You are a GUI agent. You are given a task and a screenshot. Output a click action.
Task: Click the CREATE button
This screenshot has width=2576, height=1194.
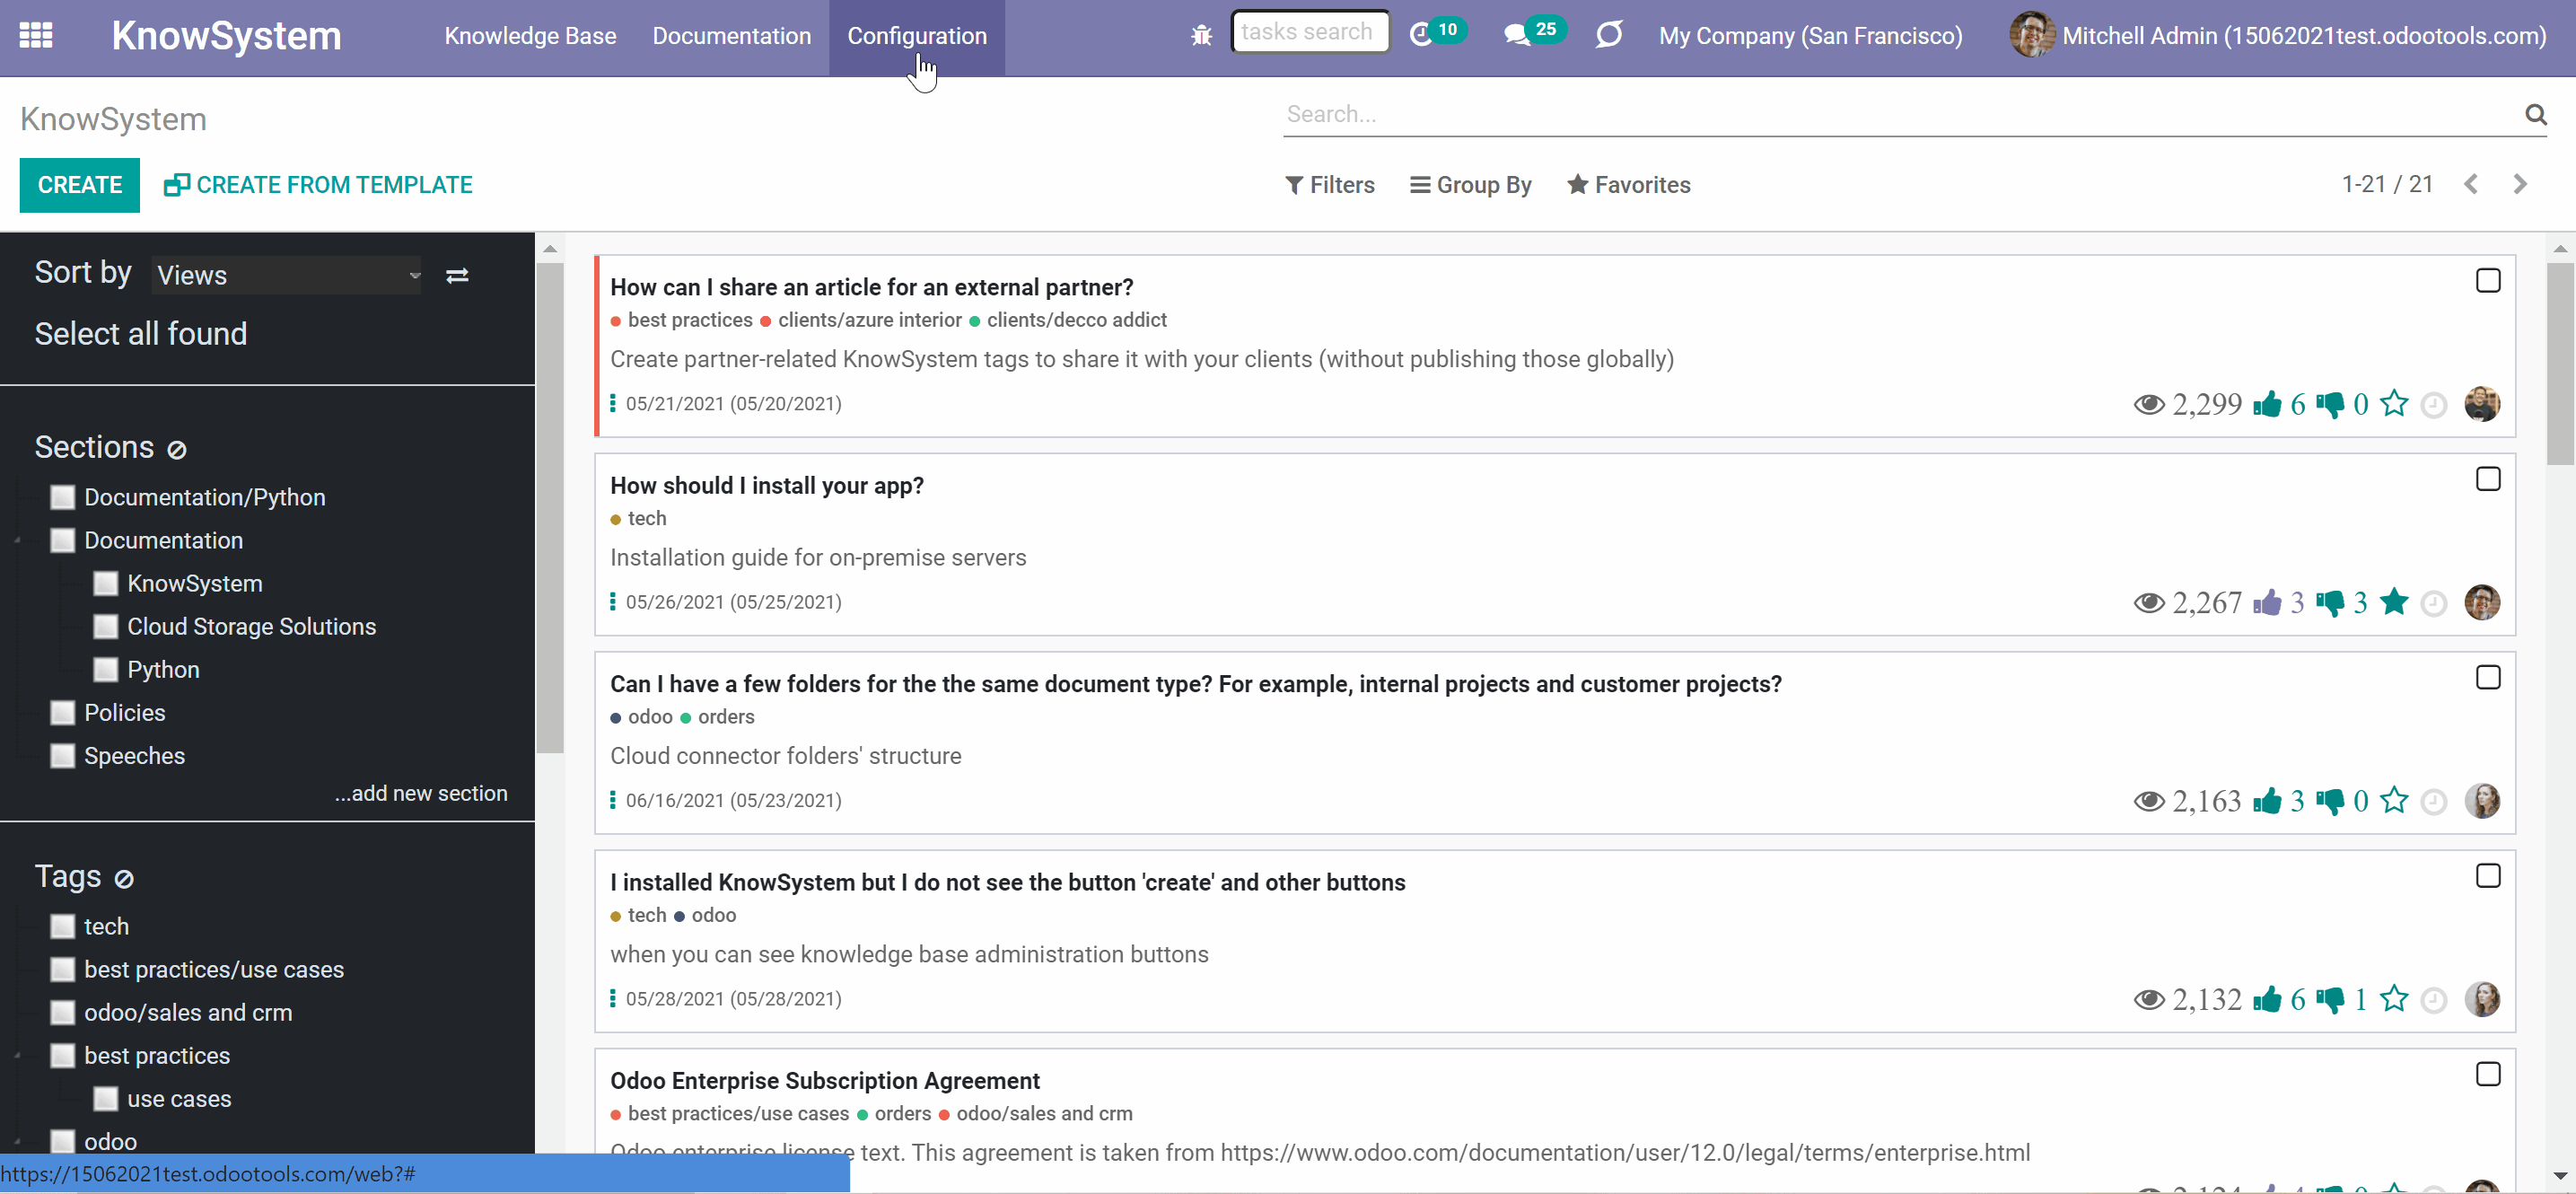(80, 185)
